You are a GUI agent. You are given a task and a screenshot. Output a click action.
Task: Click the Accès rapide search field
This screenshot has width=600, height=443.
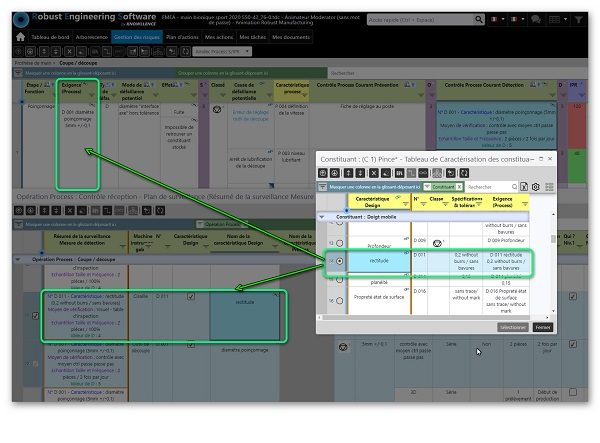[x=420, y=20]
